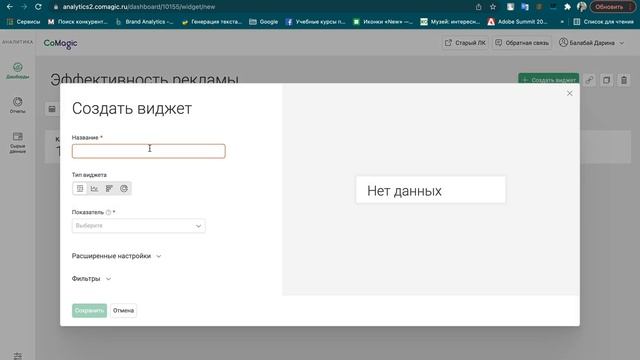This screenshot has height=360, width=640.
Task: Click the Показатель help question icon
Action: coord(108,212)
